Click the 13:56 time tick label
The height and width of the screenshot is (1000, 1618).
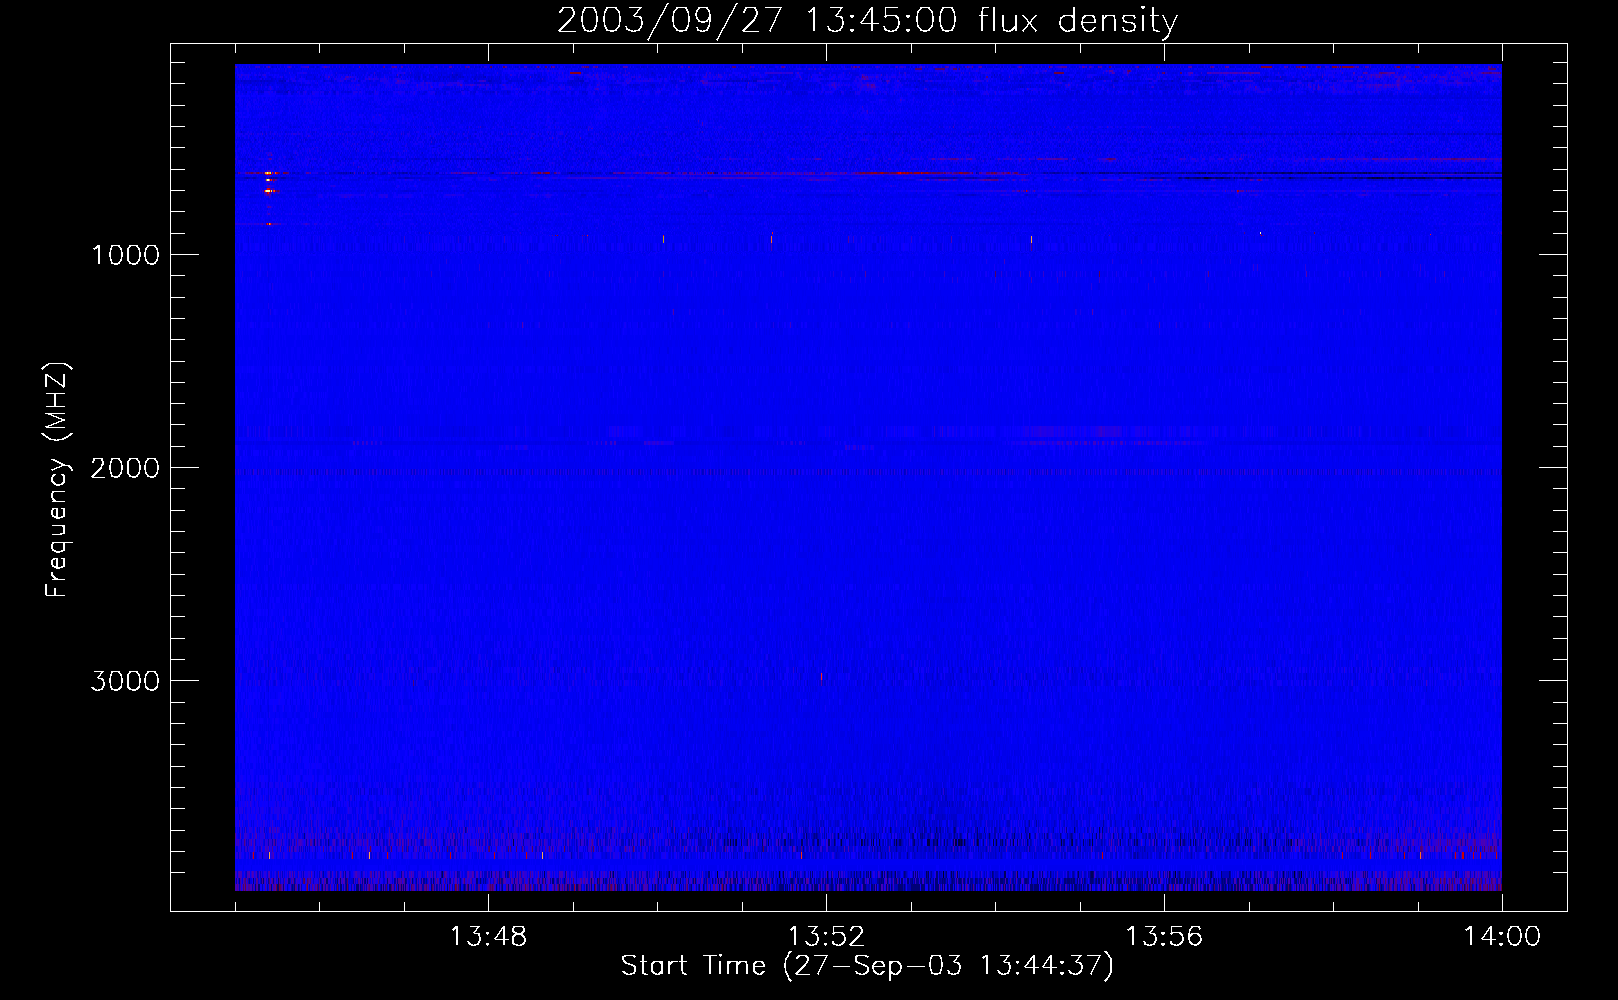point(1164,937)
